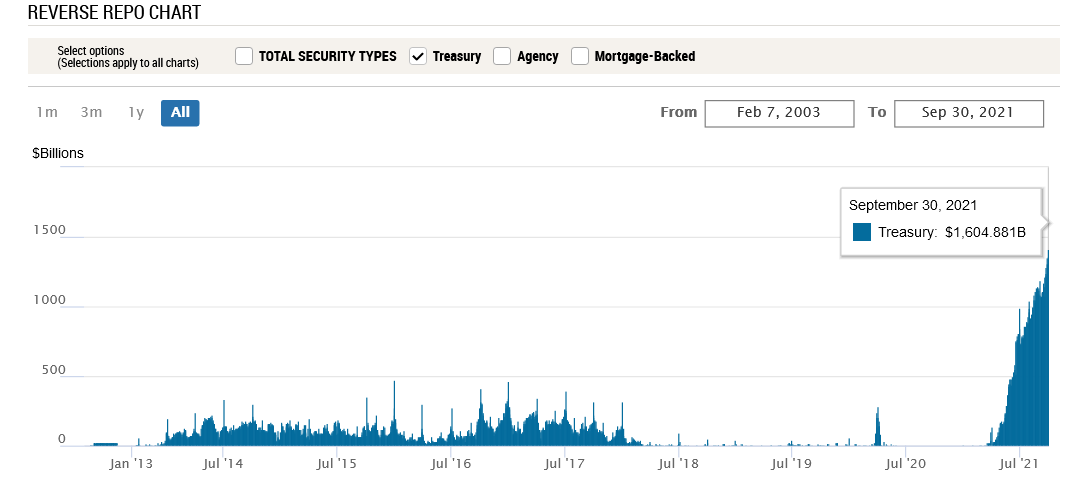Viewport: 1075px width, 495px height.
Task: Click the blue Treasury swatch in tooltip
Action: (862, 233)
